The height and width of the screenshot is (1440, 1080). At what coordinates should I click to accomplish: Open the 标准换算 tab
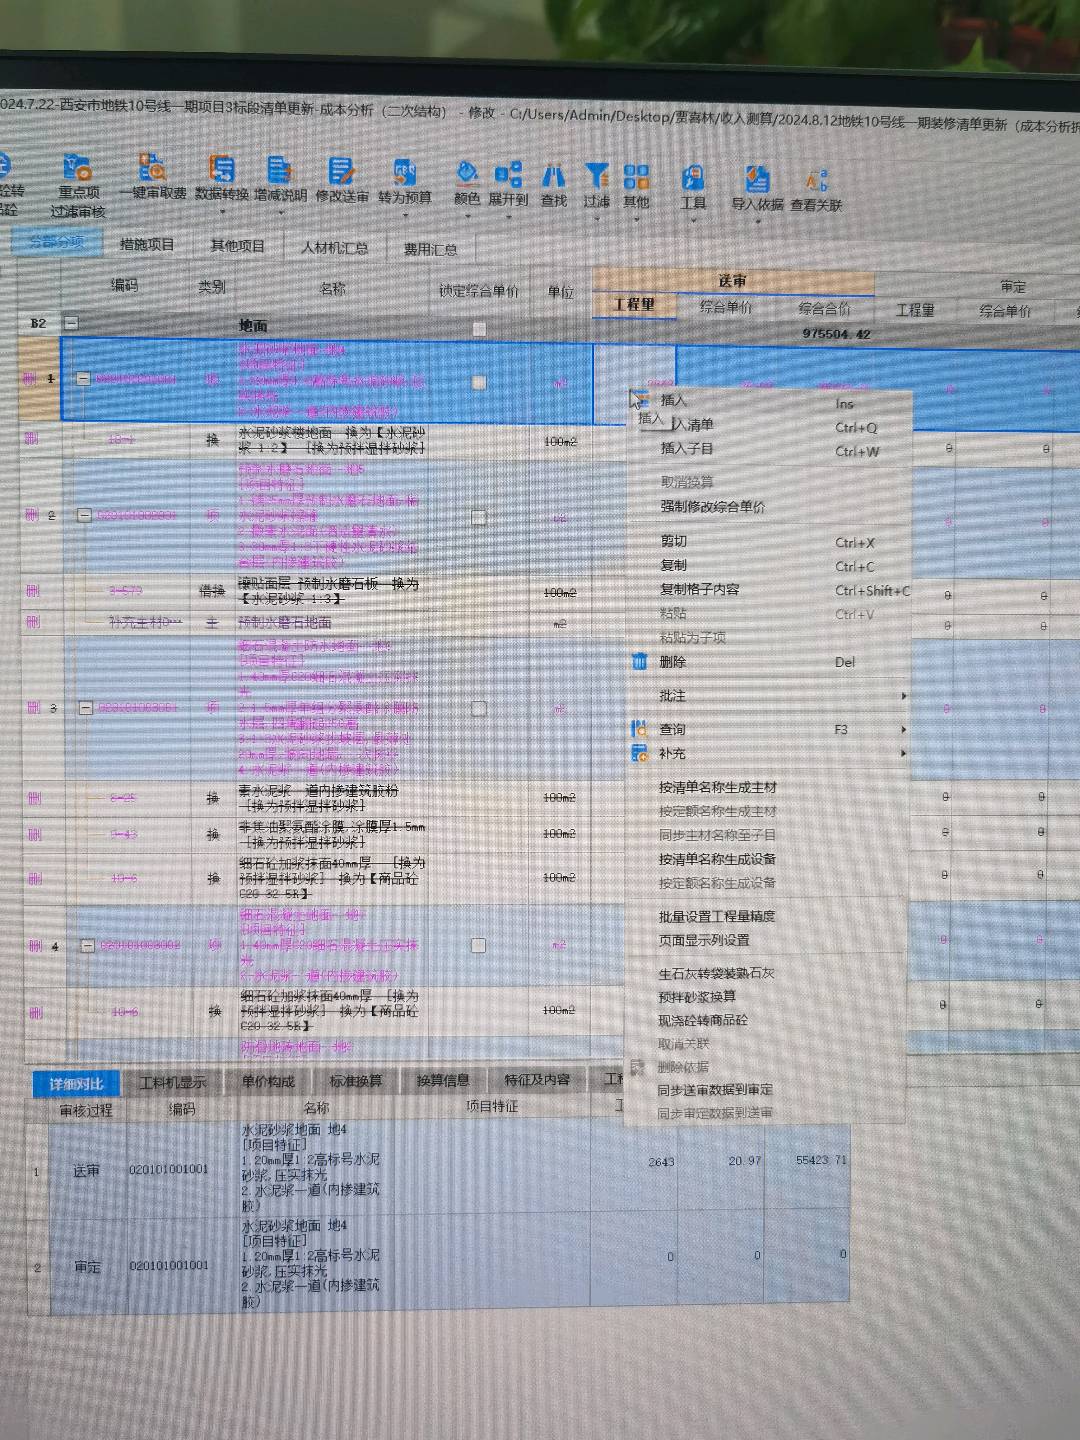[355, 1081]
